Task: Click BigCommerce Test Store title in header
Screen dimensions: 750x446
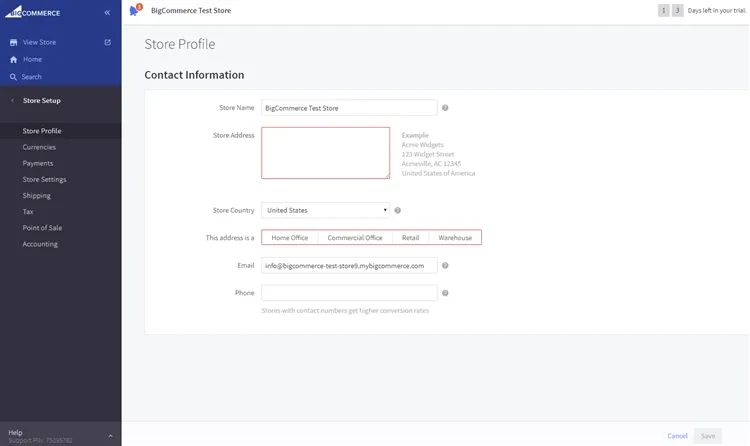Action: pos(191,11)
